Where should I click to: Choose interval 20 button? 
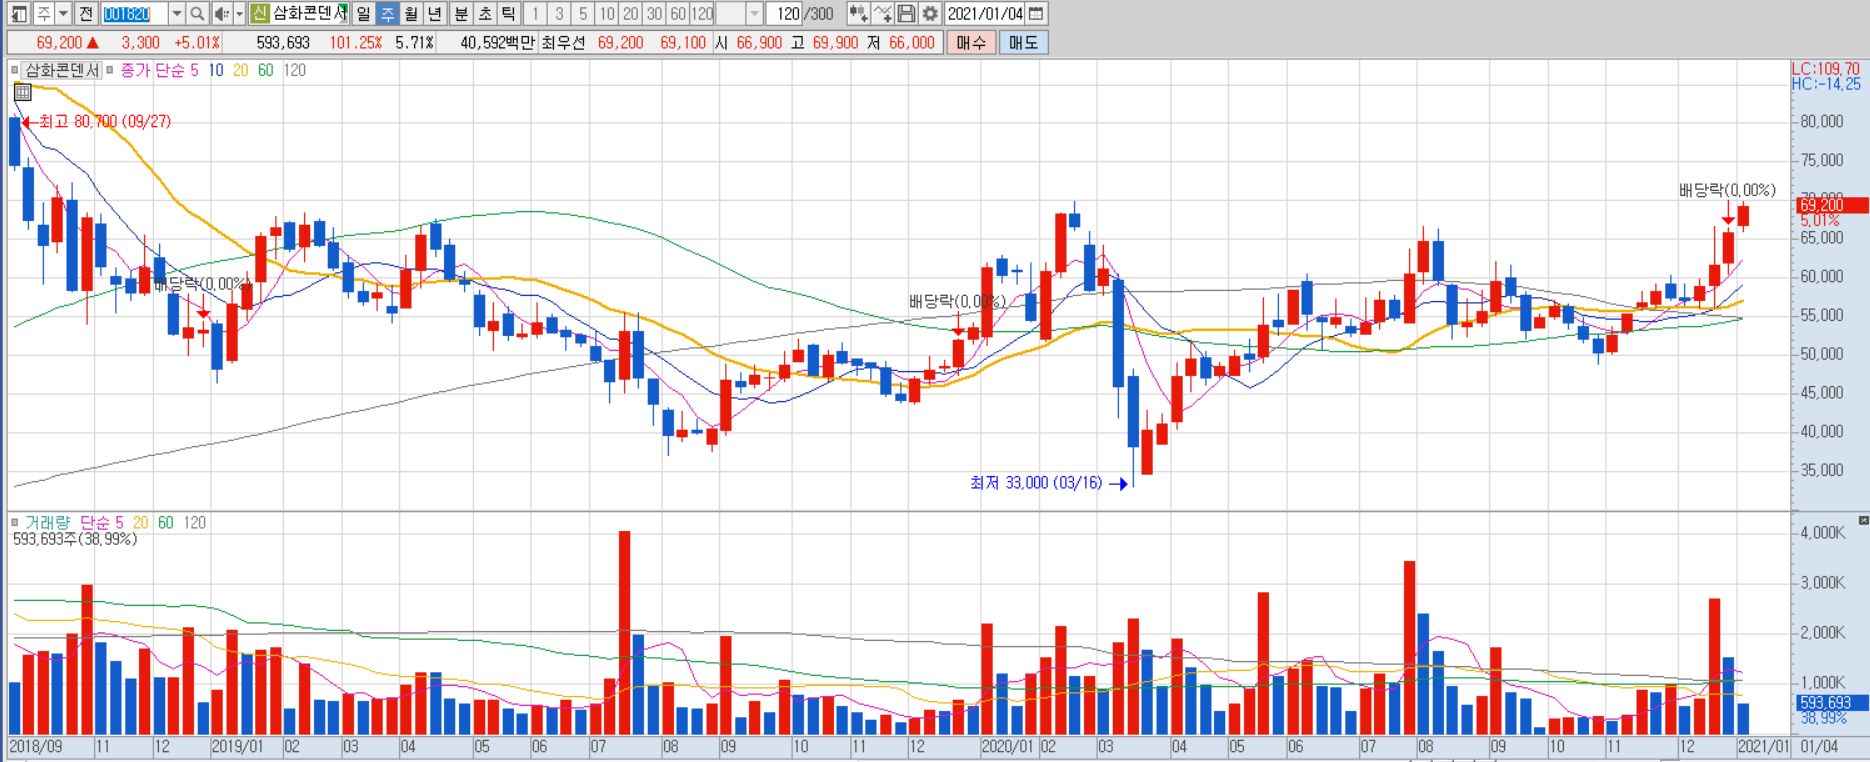tap(631, 14)
